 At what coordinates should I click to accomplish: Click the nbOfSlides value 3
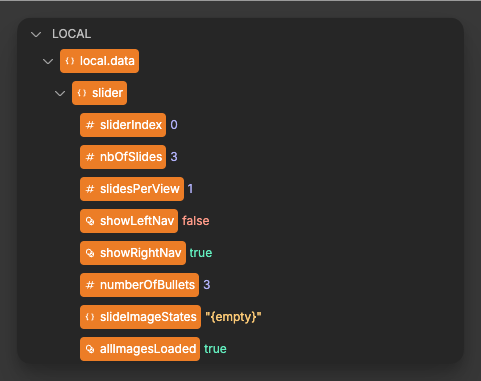pos(174,157)
